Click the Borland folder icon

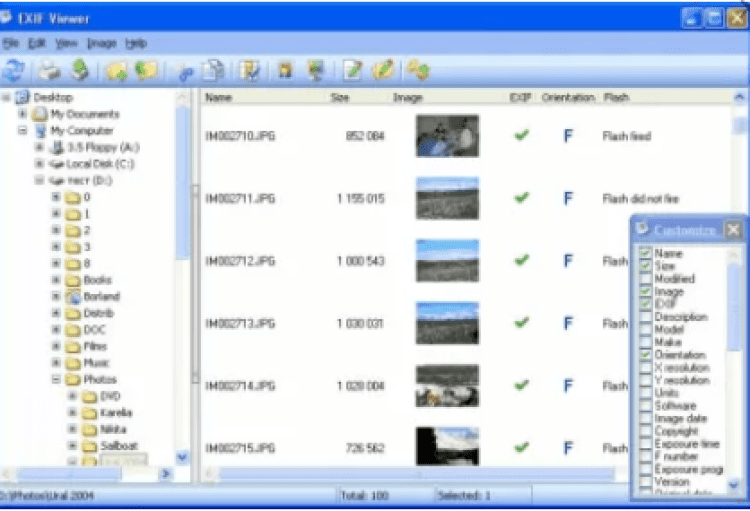pyautogui.click(x=73, y=297)
